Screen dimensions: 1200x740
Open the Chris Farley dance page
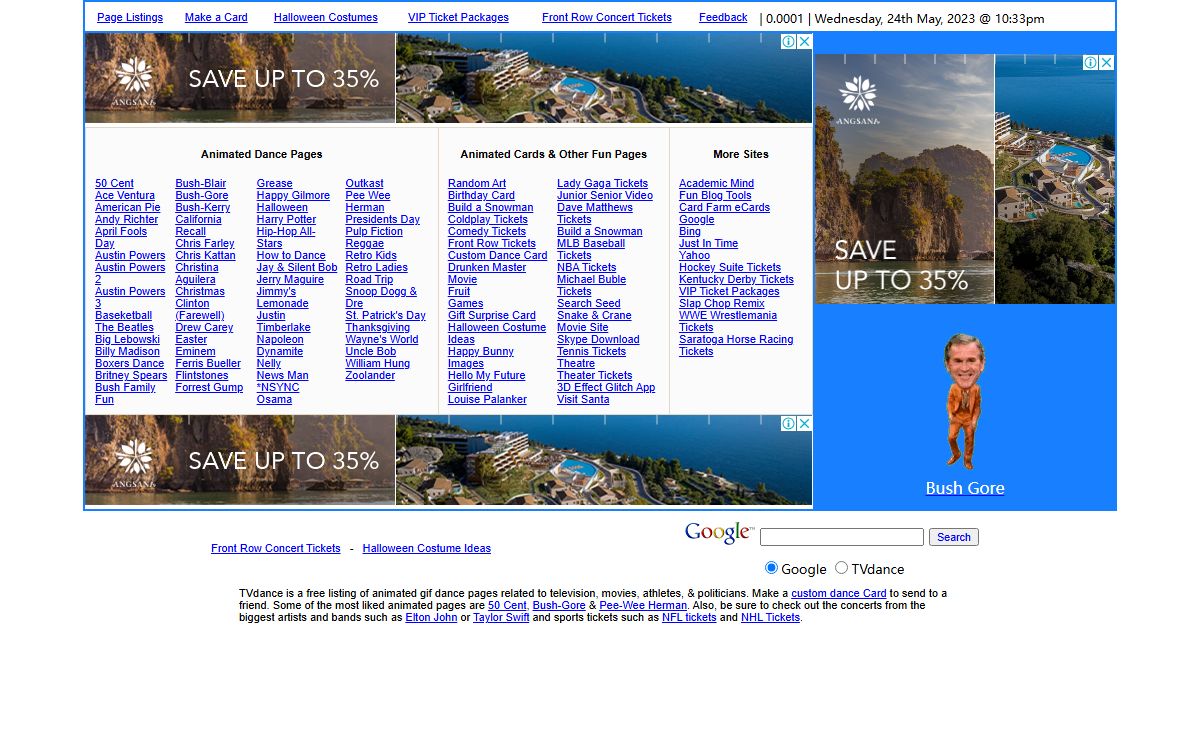point(205,243)
